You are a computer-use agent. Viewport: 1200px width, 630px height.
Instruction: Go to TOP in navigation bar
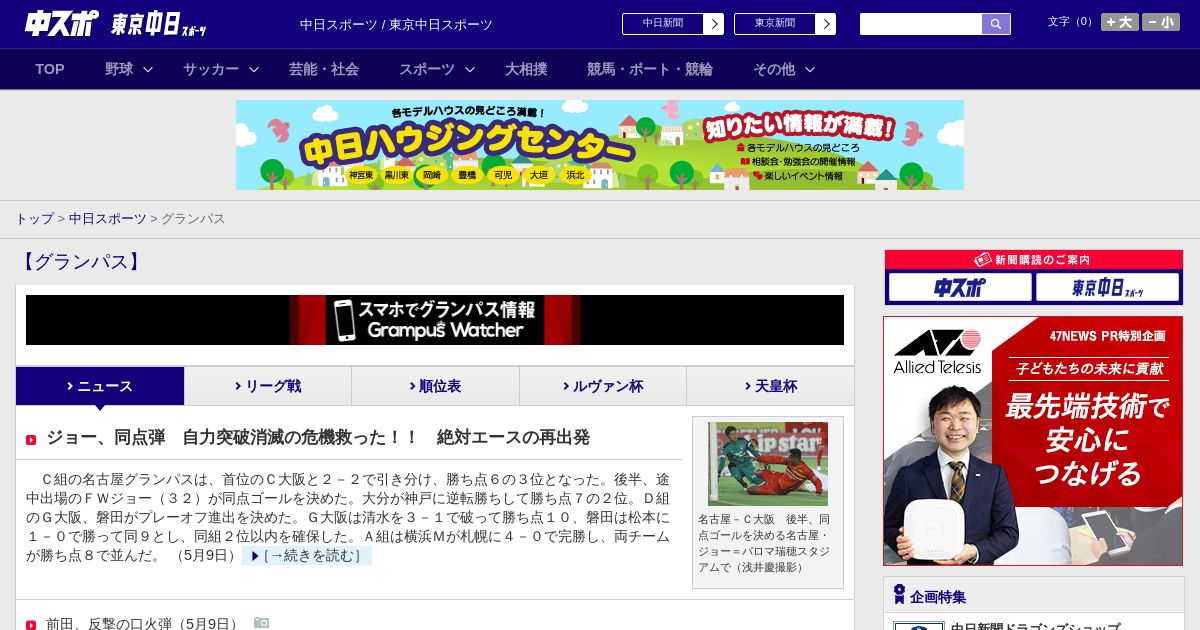tap(50, 69)
